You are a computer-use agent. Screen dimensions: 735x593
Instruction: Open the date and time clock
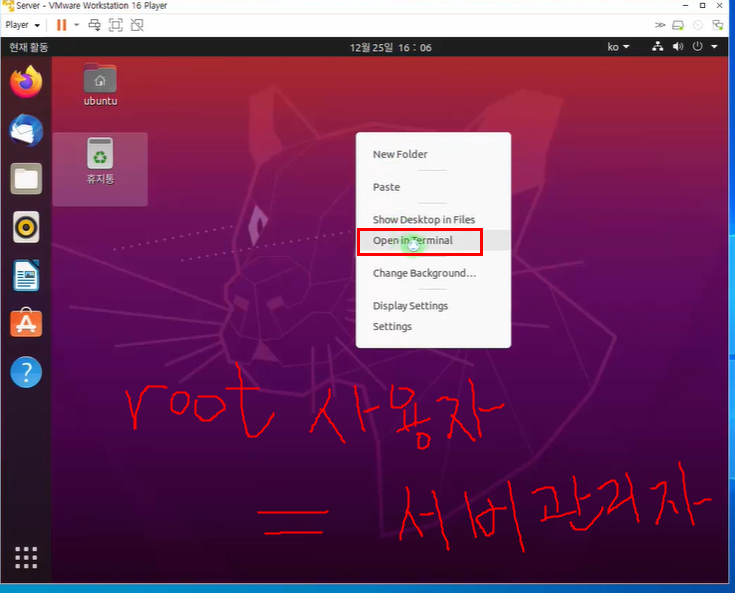coord(390,47)
